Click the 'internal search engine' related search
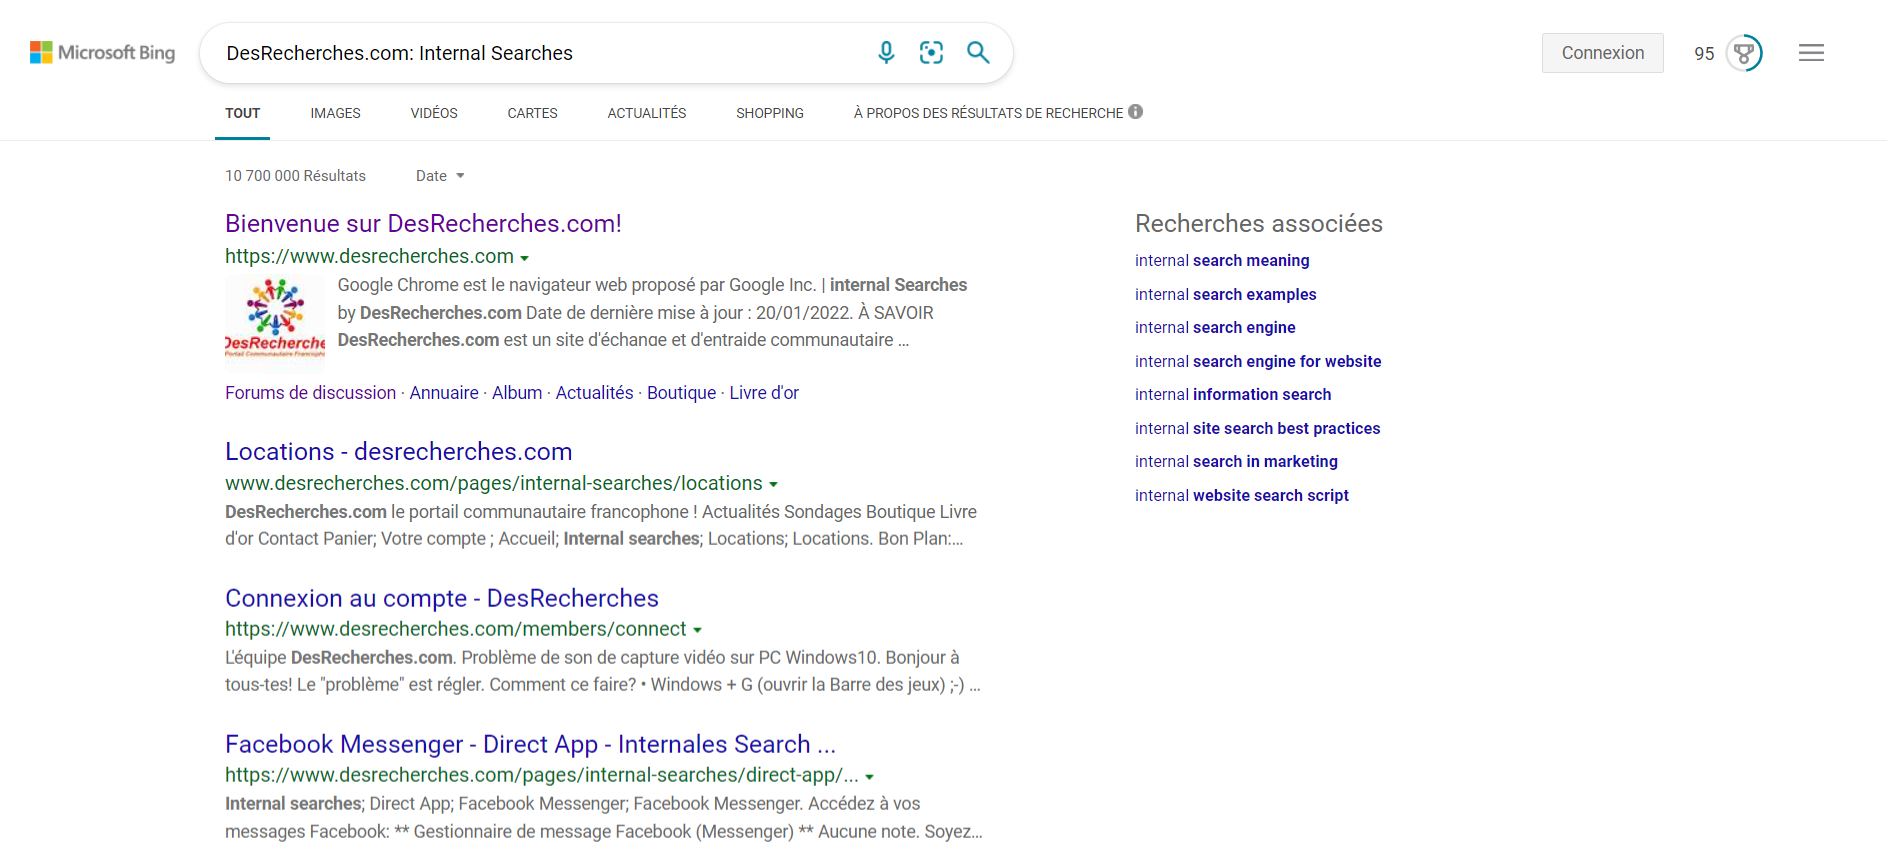 pyautogui.click(x=1215, y=327)
